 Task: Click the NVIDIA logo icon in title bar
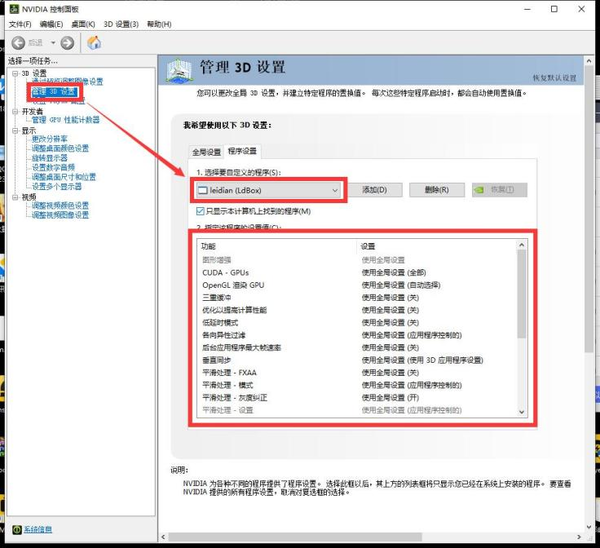coord(14,9)
